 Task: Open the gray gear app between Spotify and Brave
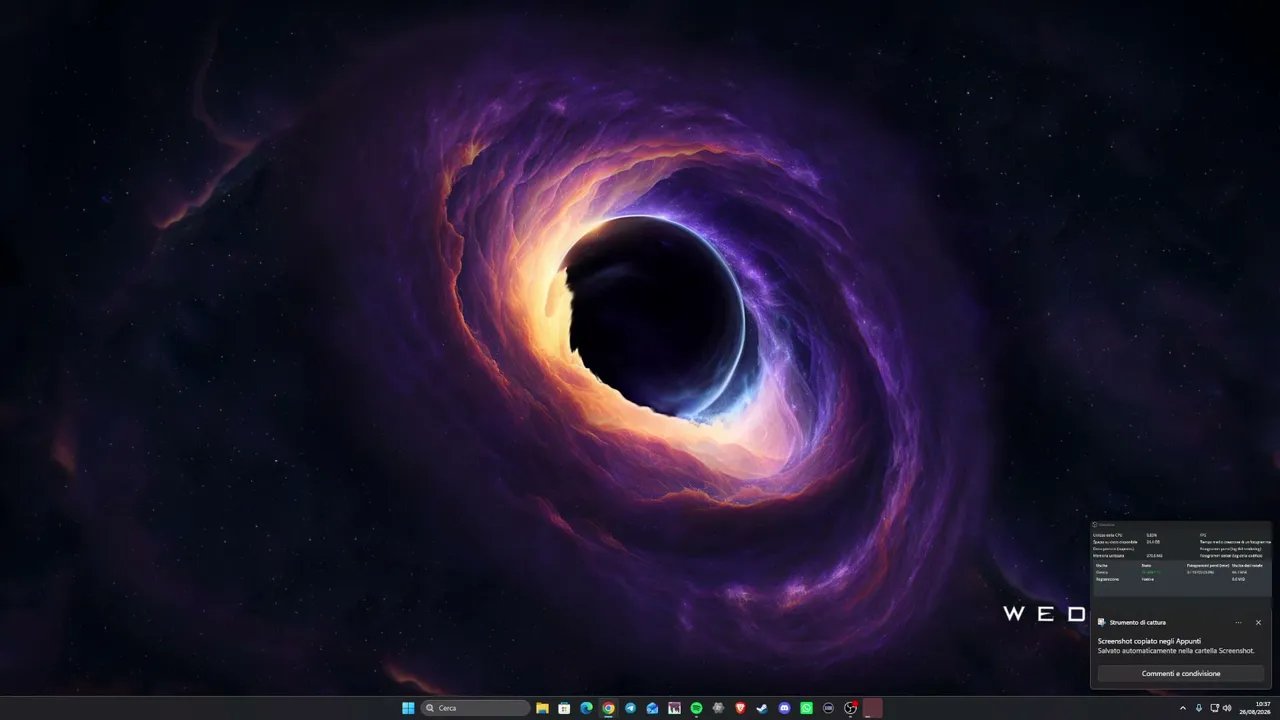coord(718,708)
